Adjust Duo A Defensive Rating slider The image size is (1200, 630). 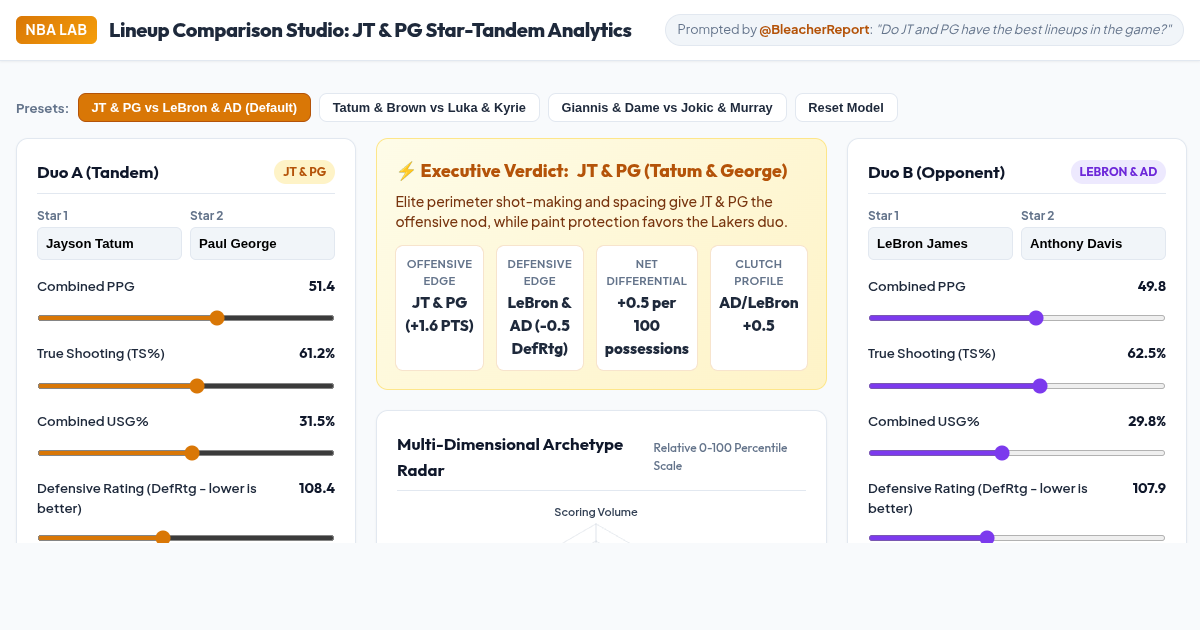tap(186, 538)
